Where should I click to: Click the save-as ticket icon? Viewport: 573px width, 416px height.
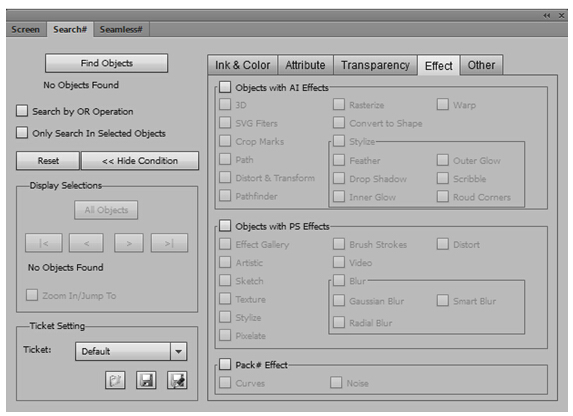coord(177,381)
